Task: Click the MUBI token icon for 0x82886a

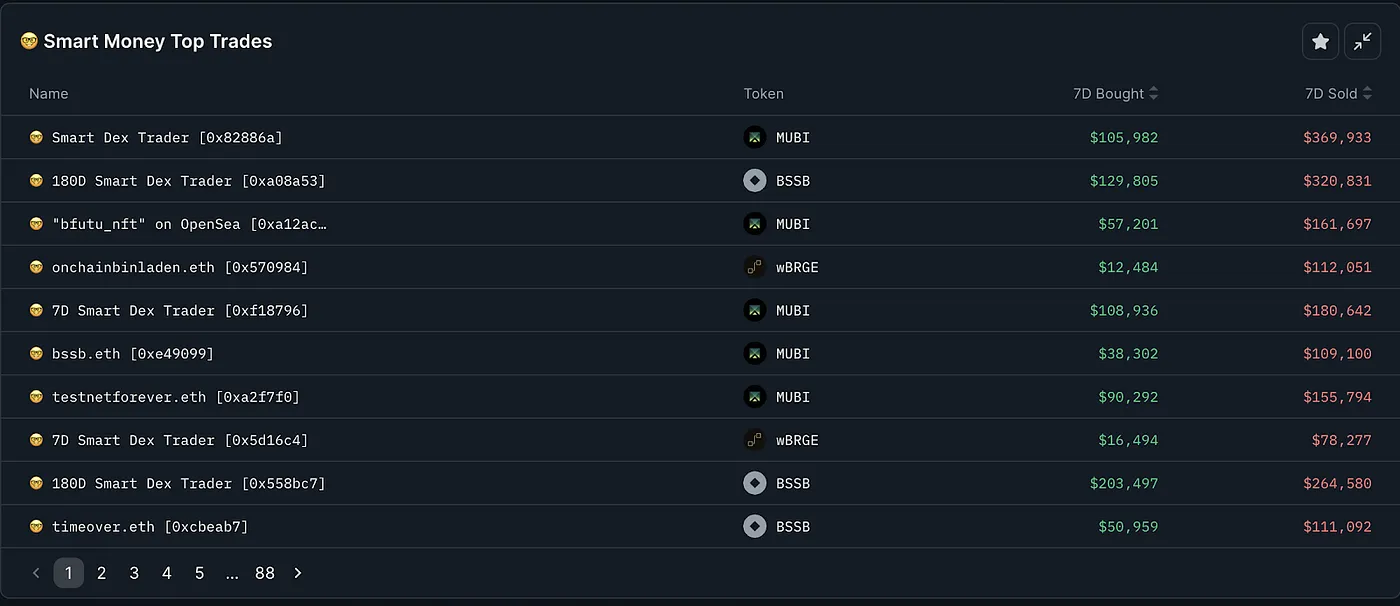Action: tap(755, 138)
